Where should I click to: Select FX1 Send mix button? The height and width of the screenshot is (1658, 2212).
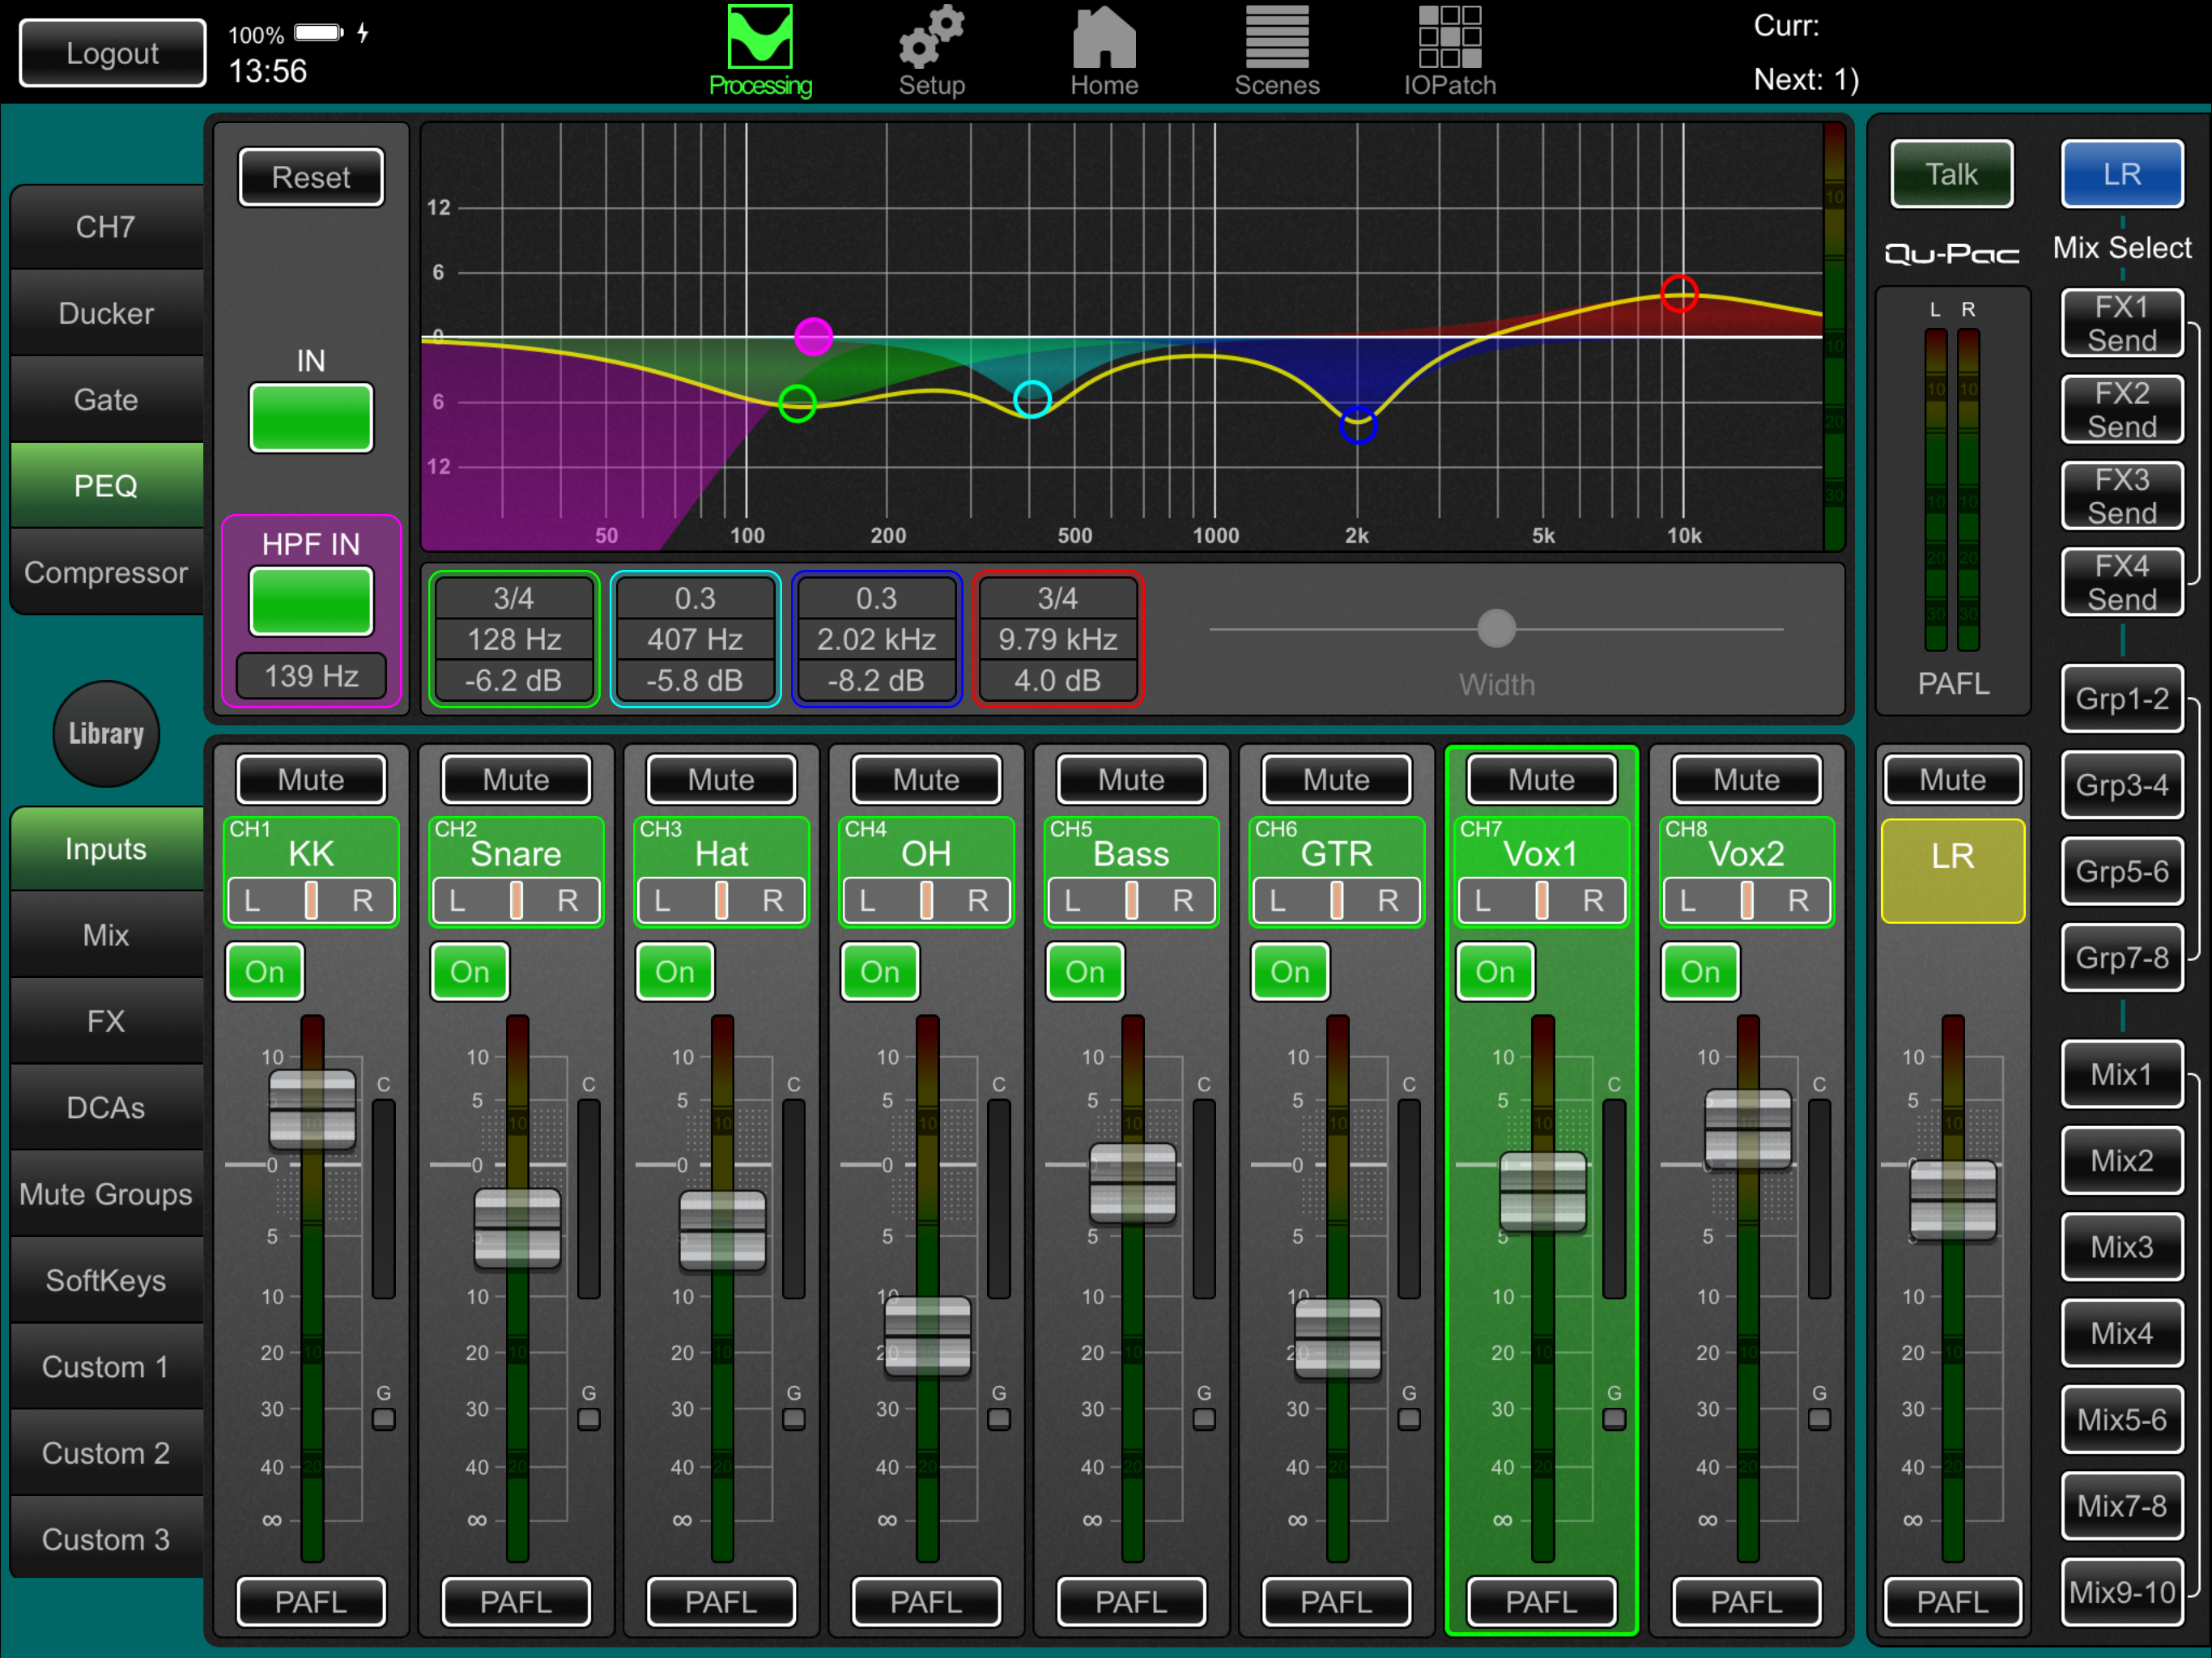pyautogui.click(x=2122, y=323)
